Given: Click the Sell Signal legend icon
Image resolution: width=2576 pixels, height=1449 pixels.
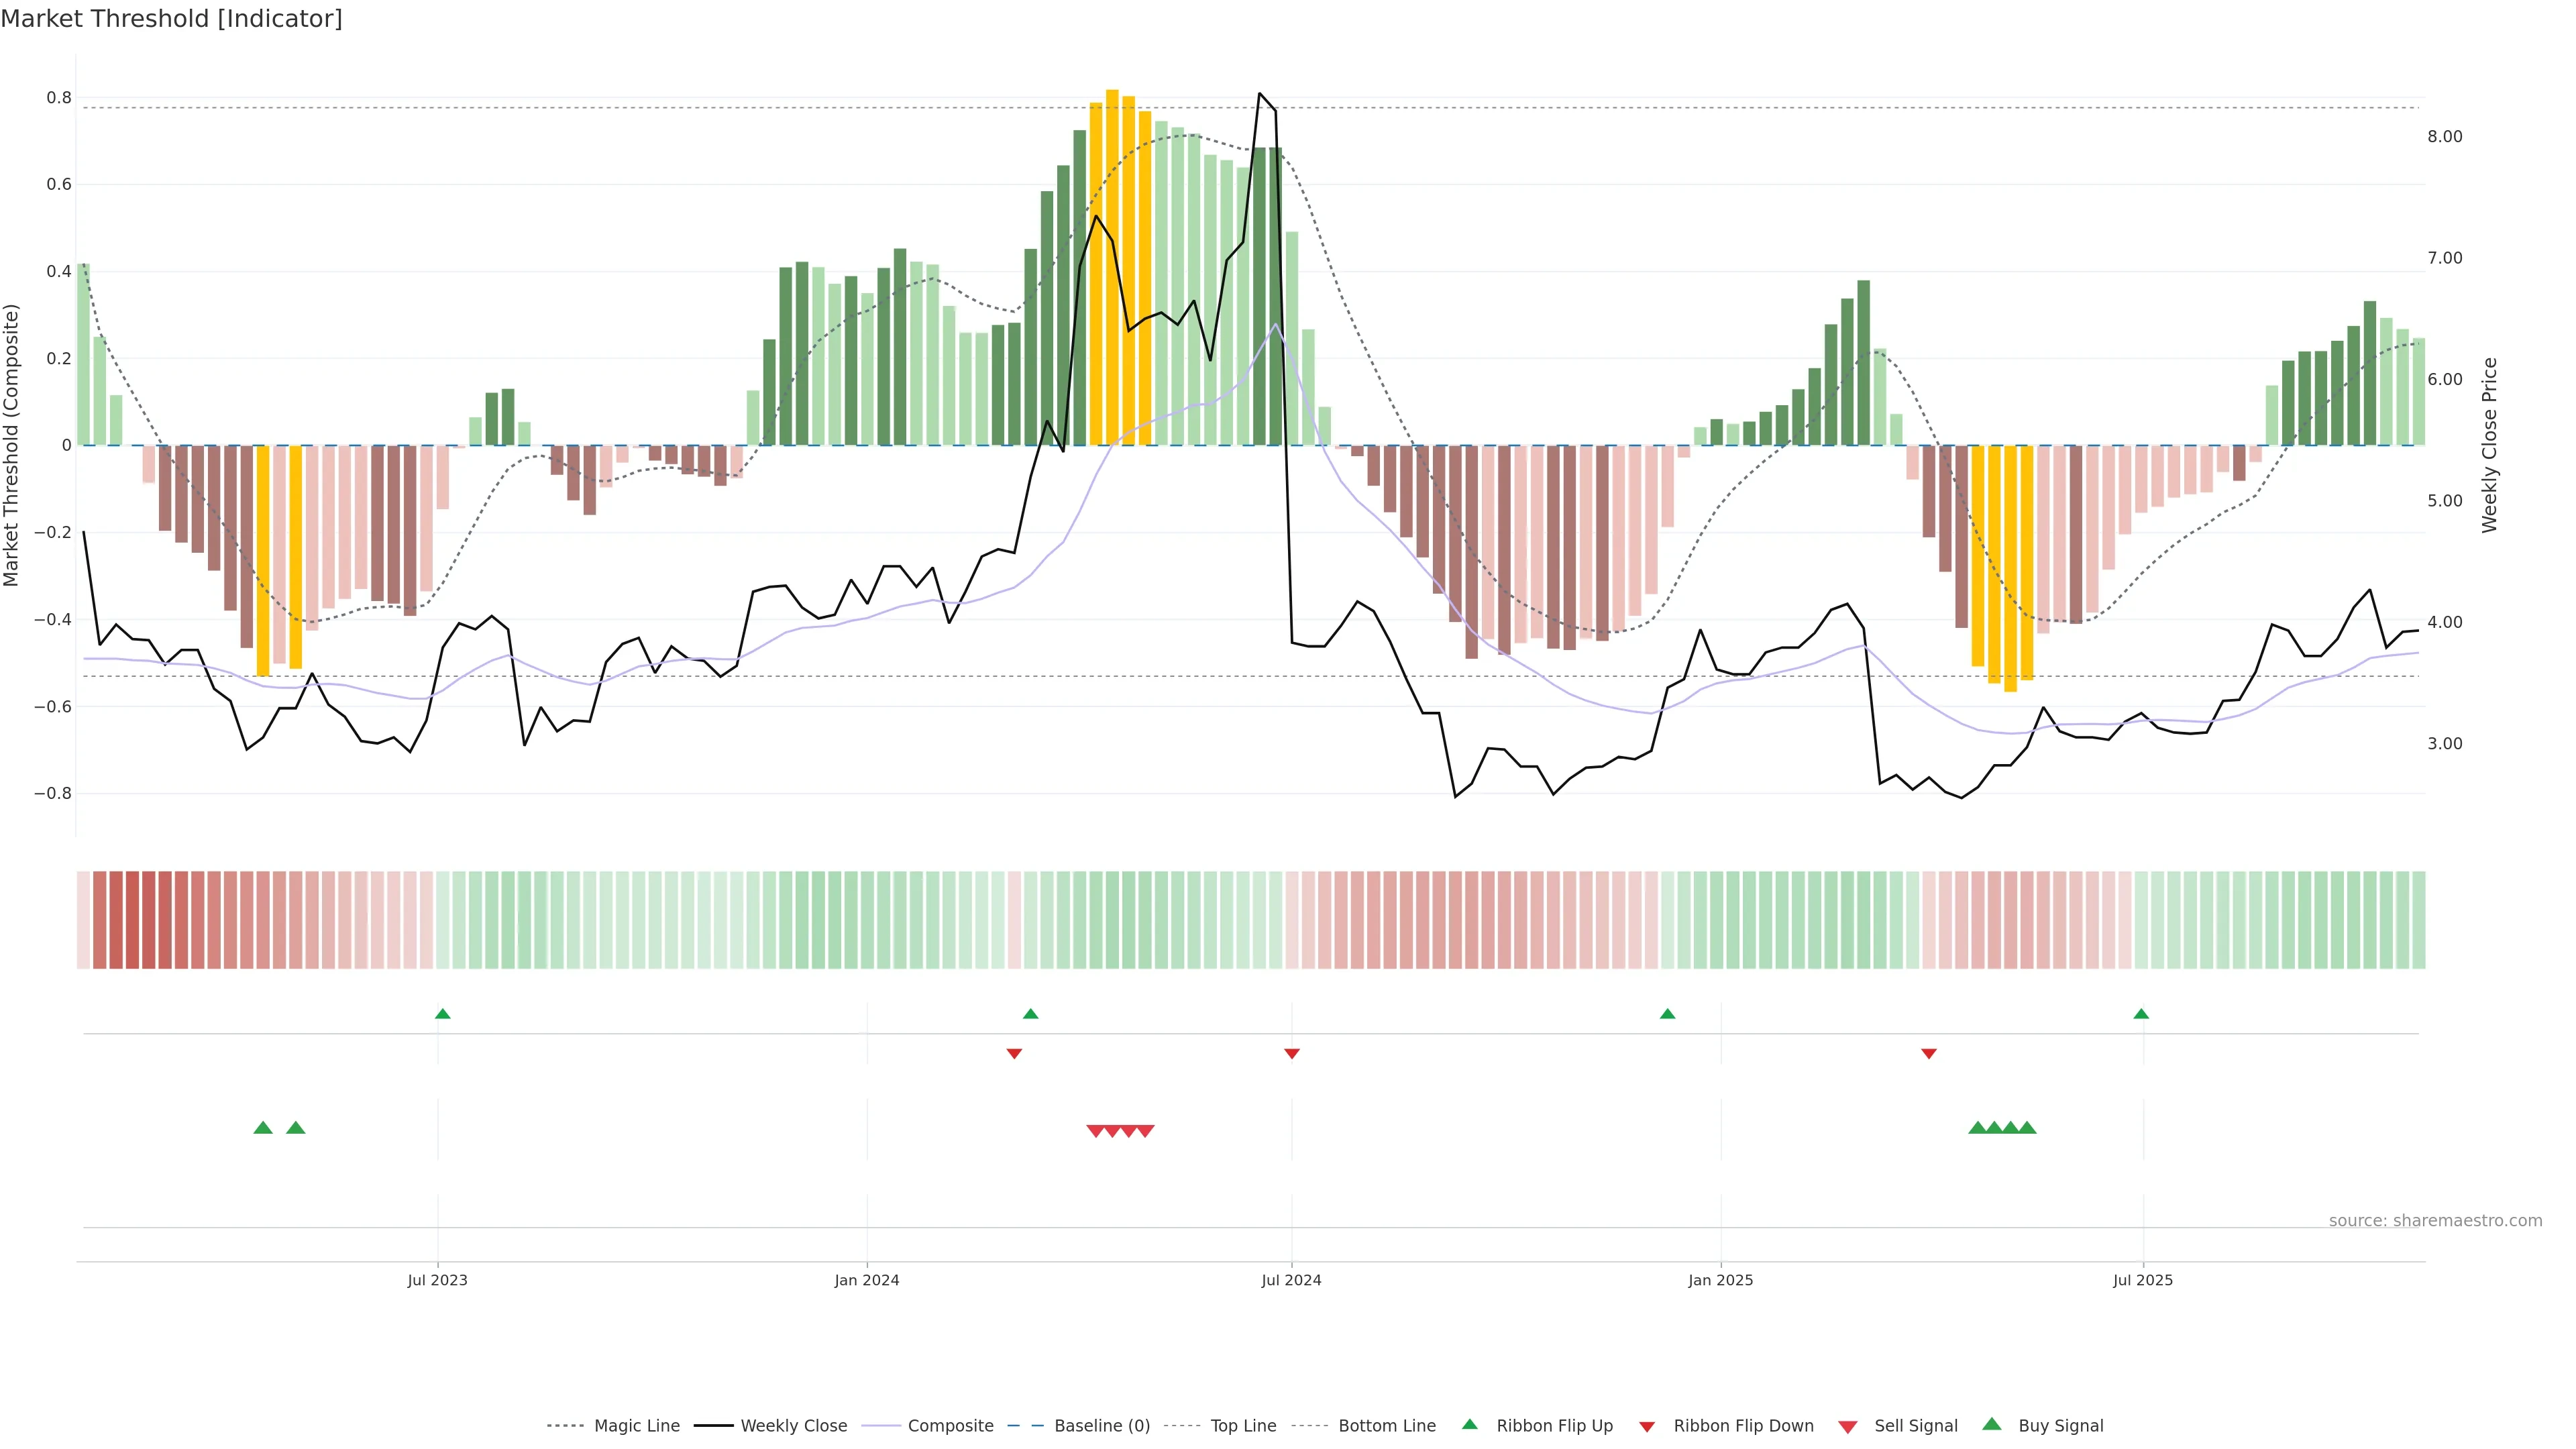Looking at the screenshot, I should pos(1847,1427).
